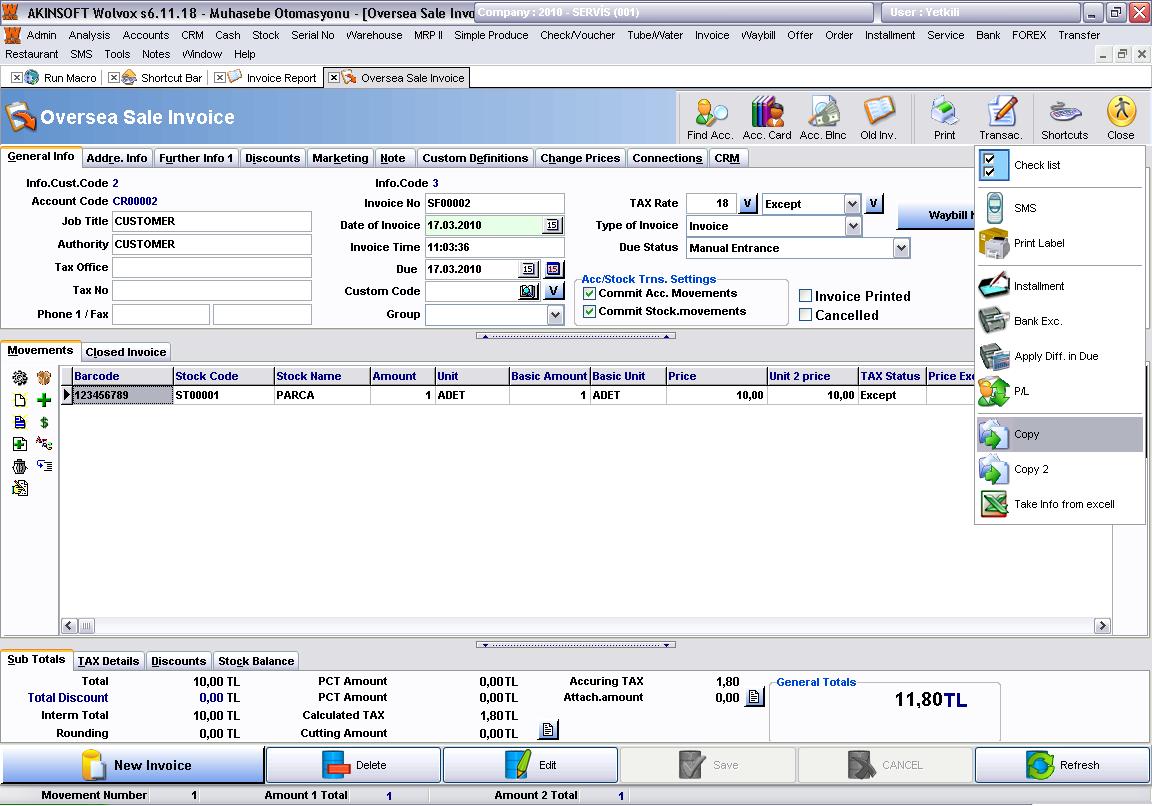Open the Shortcuts toolbar icon
1152x806 pixels.
(x=1065, y=118)
